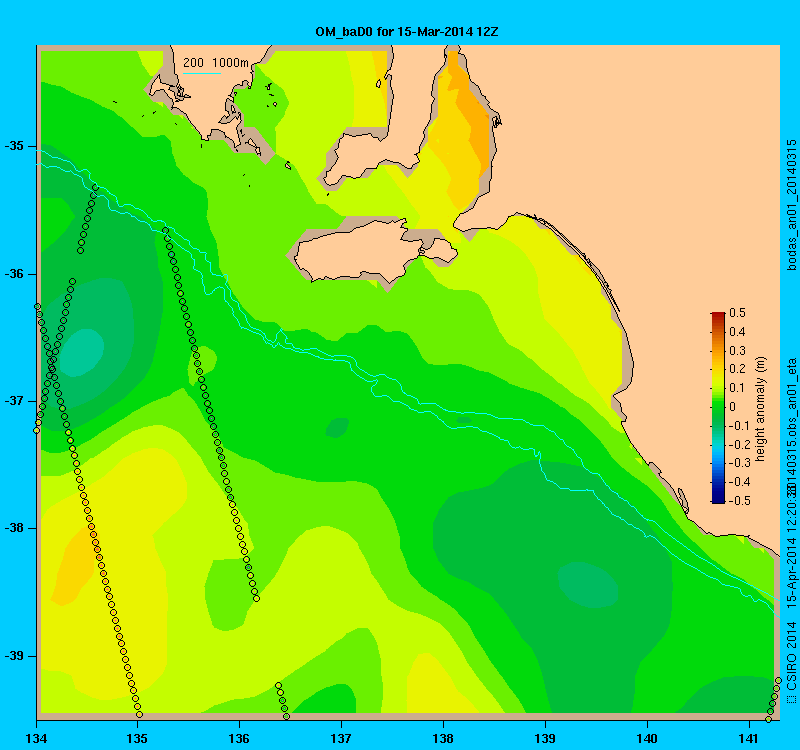800x750 pixels.
Task: Click the maximum 0.5 colorbar tick label
Action: [x=737, y=313]
